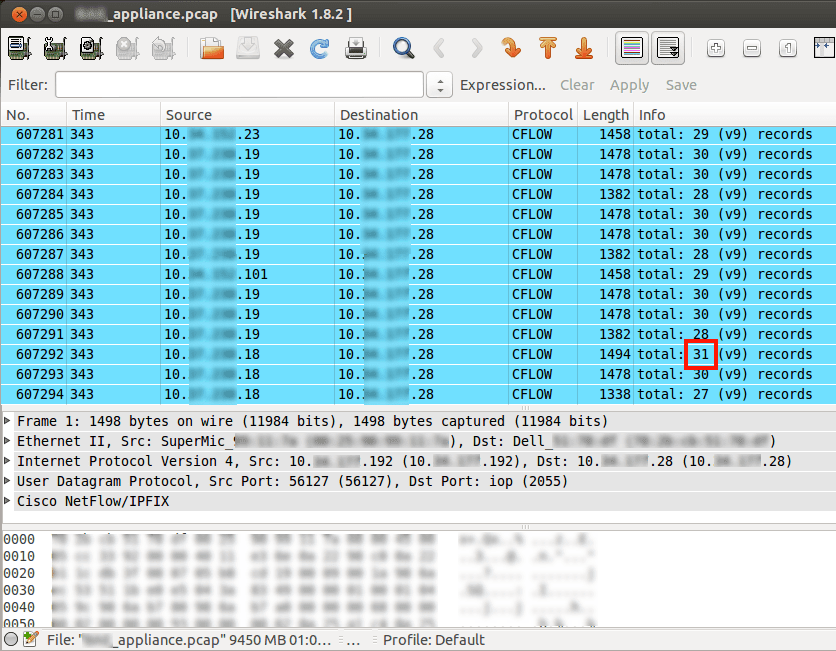Sort by the Info column header
The image size is (836, 651).
click(x=735, y=115)
